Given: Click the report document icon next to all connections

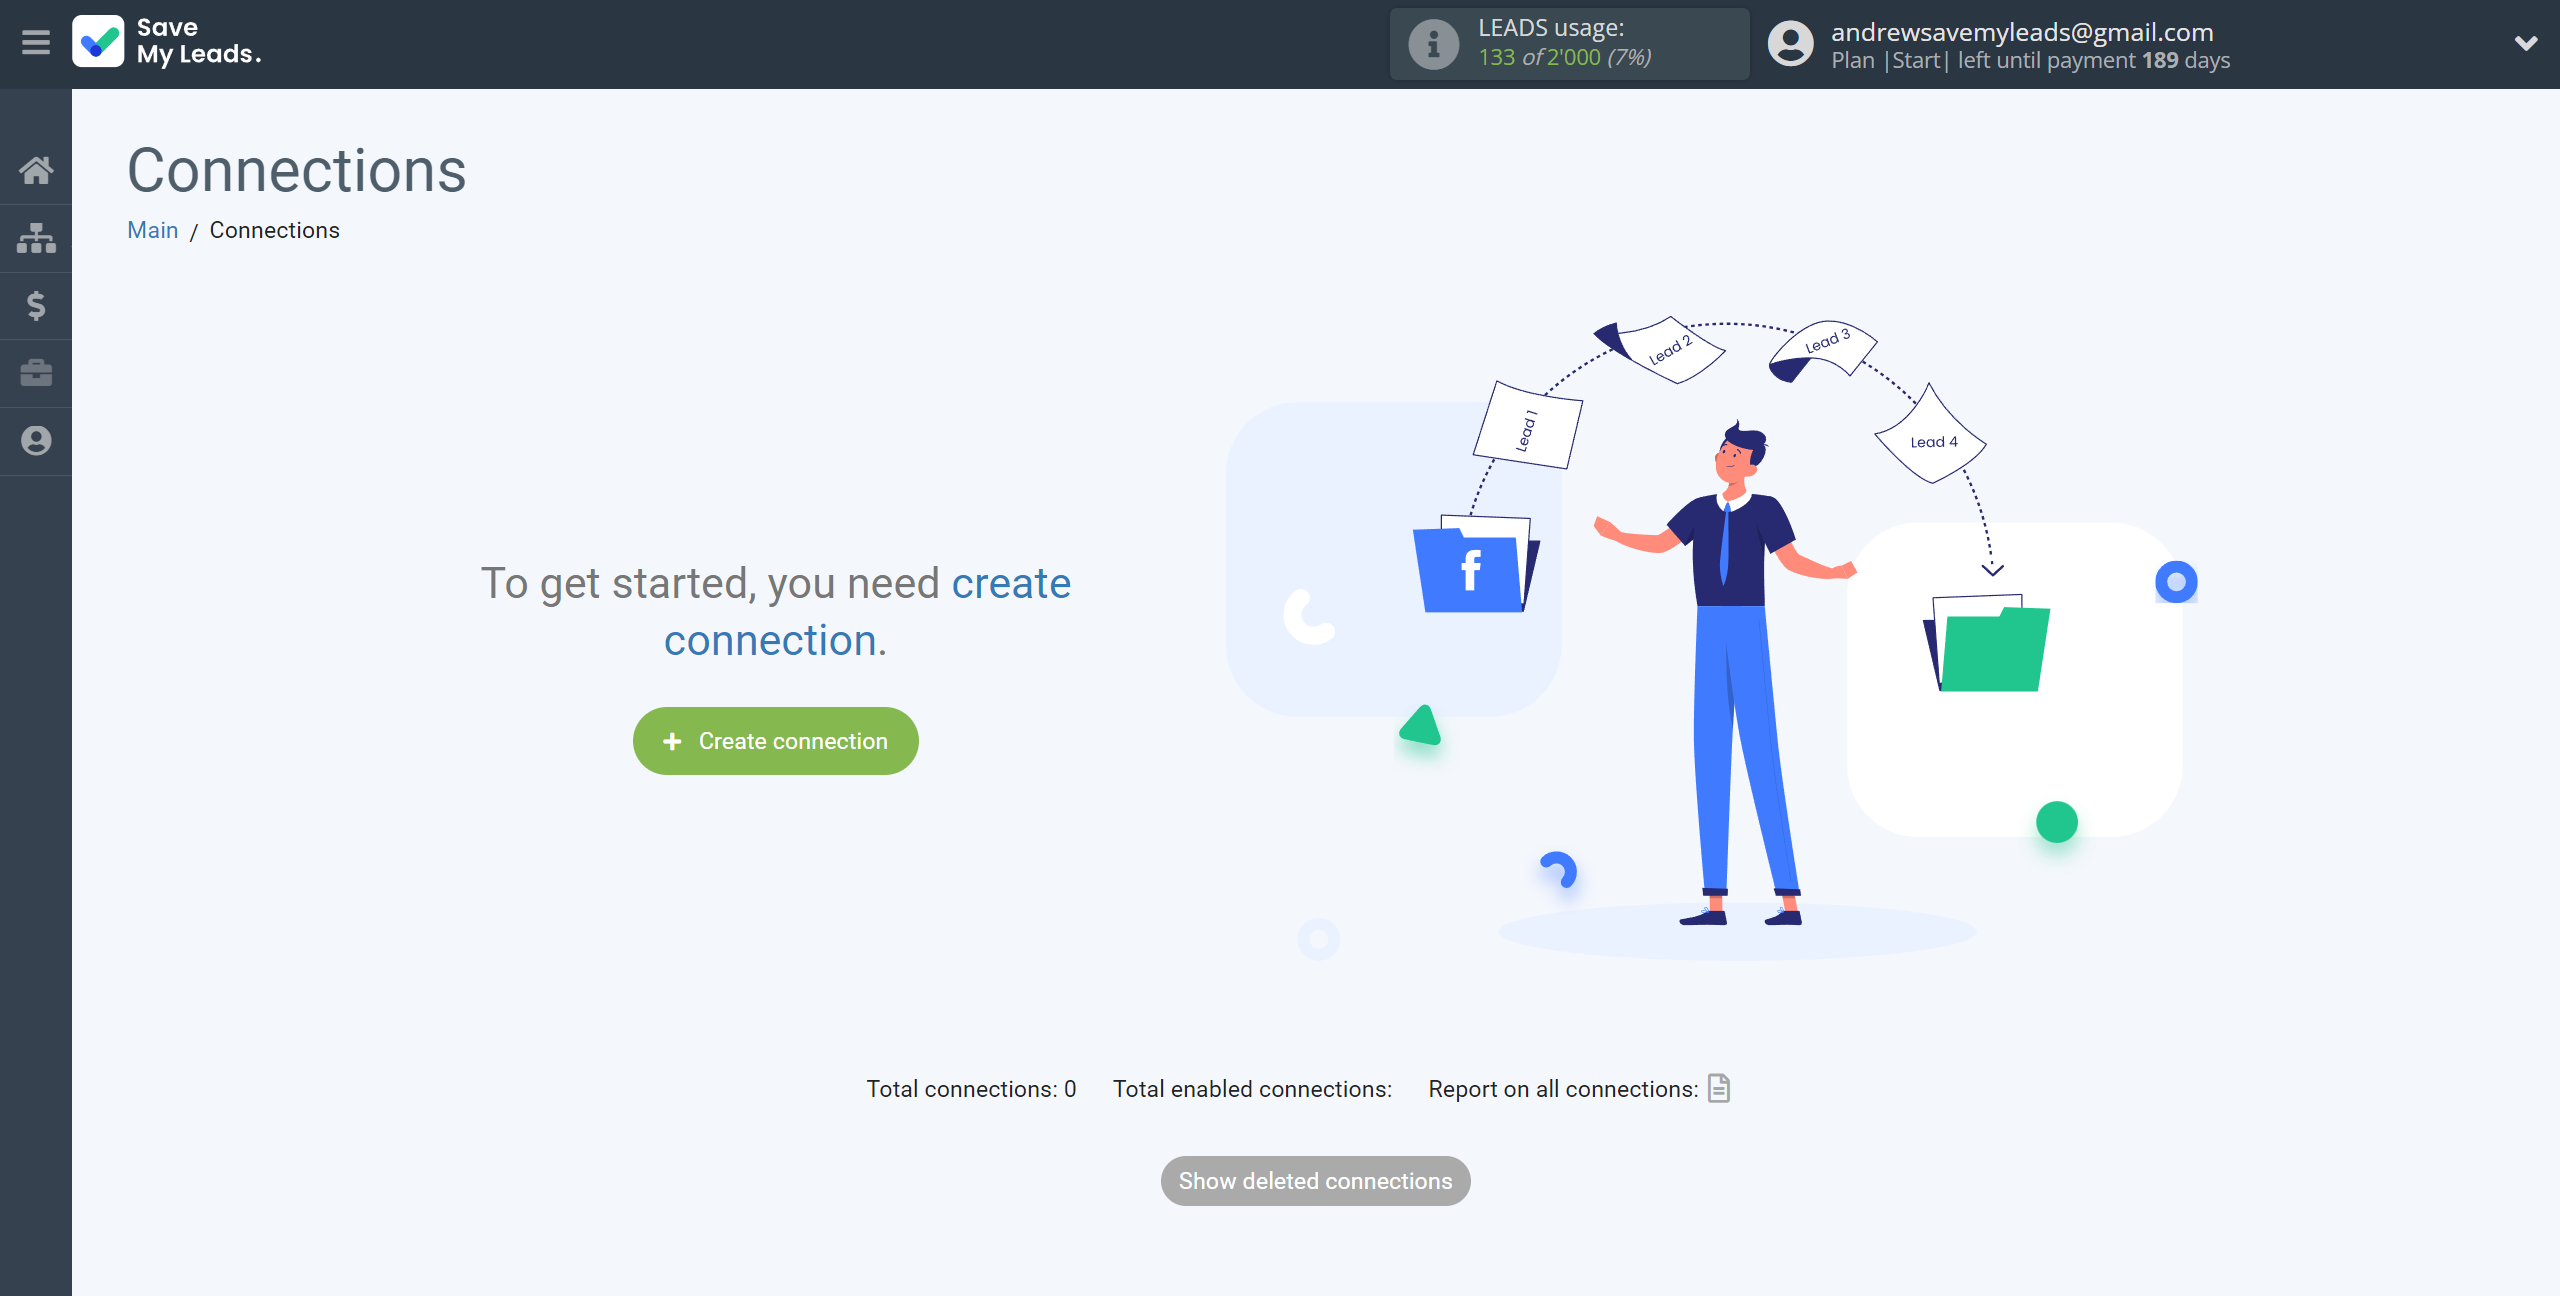Looking at the screenshot, I should 1722,1088.
